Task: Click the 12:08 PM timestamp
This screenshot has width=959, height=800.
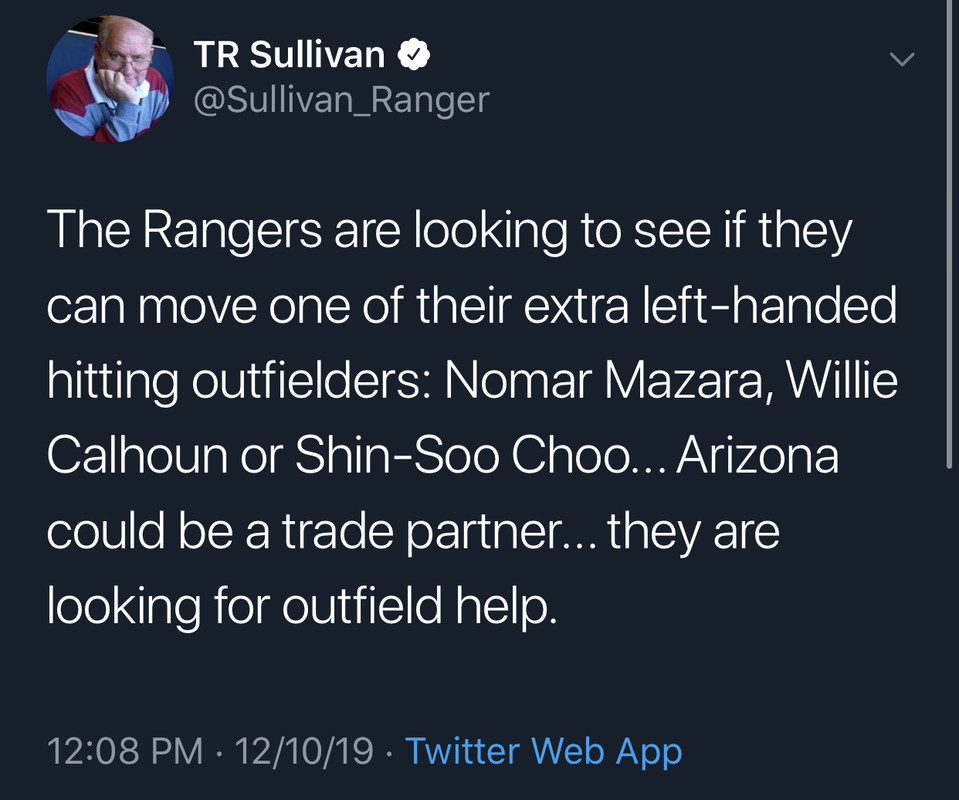Action: click(125, 751)
